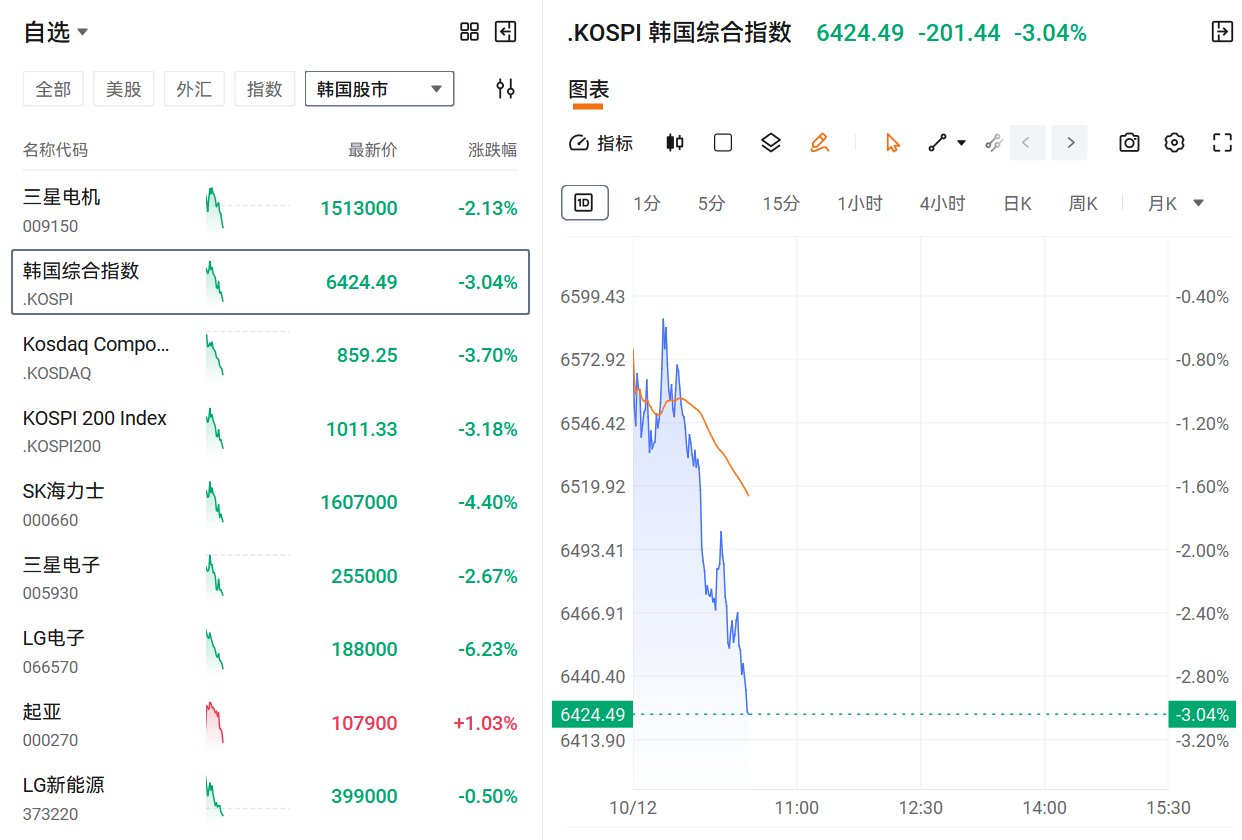Open the watchlist filter settings sliders icon

506,89
